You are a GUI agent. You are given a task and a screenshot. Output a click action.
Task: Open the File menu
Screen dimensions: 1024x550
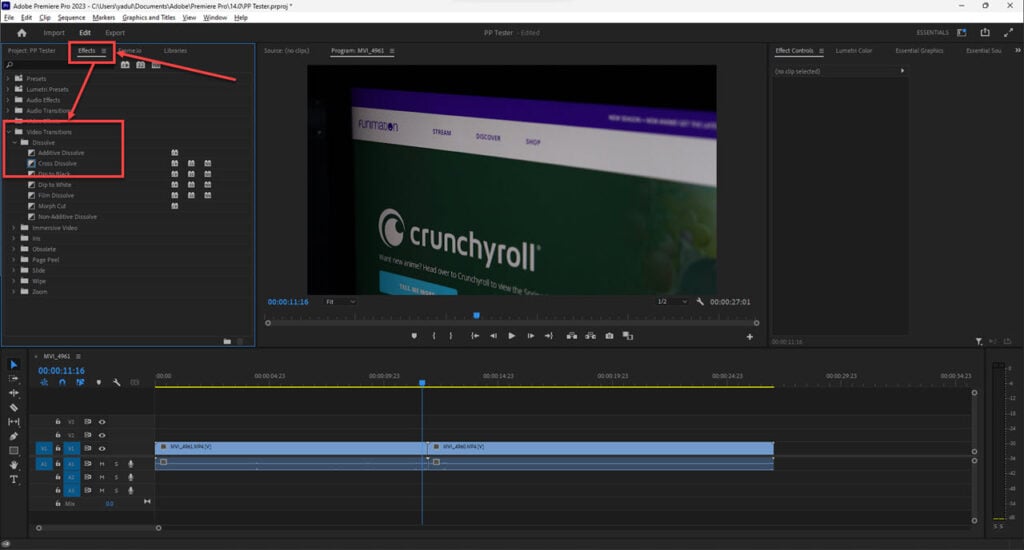click(8, 18)
